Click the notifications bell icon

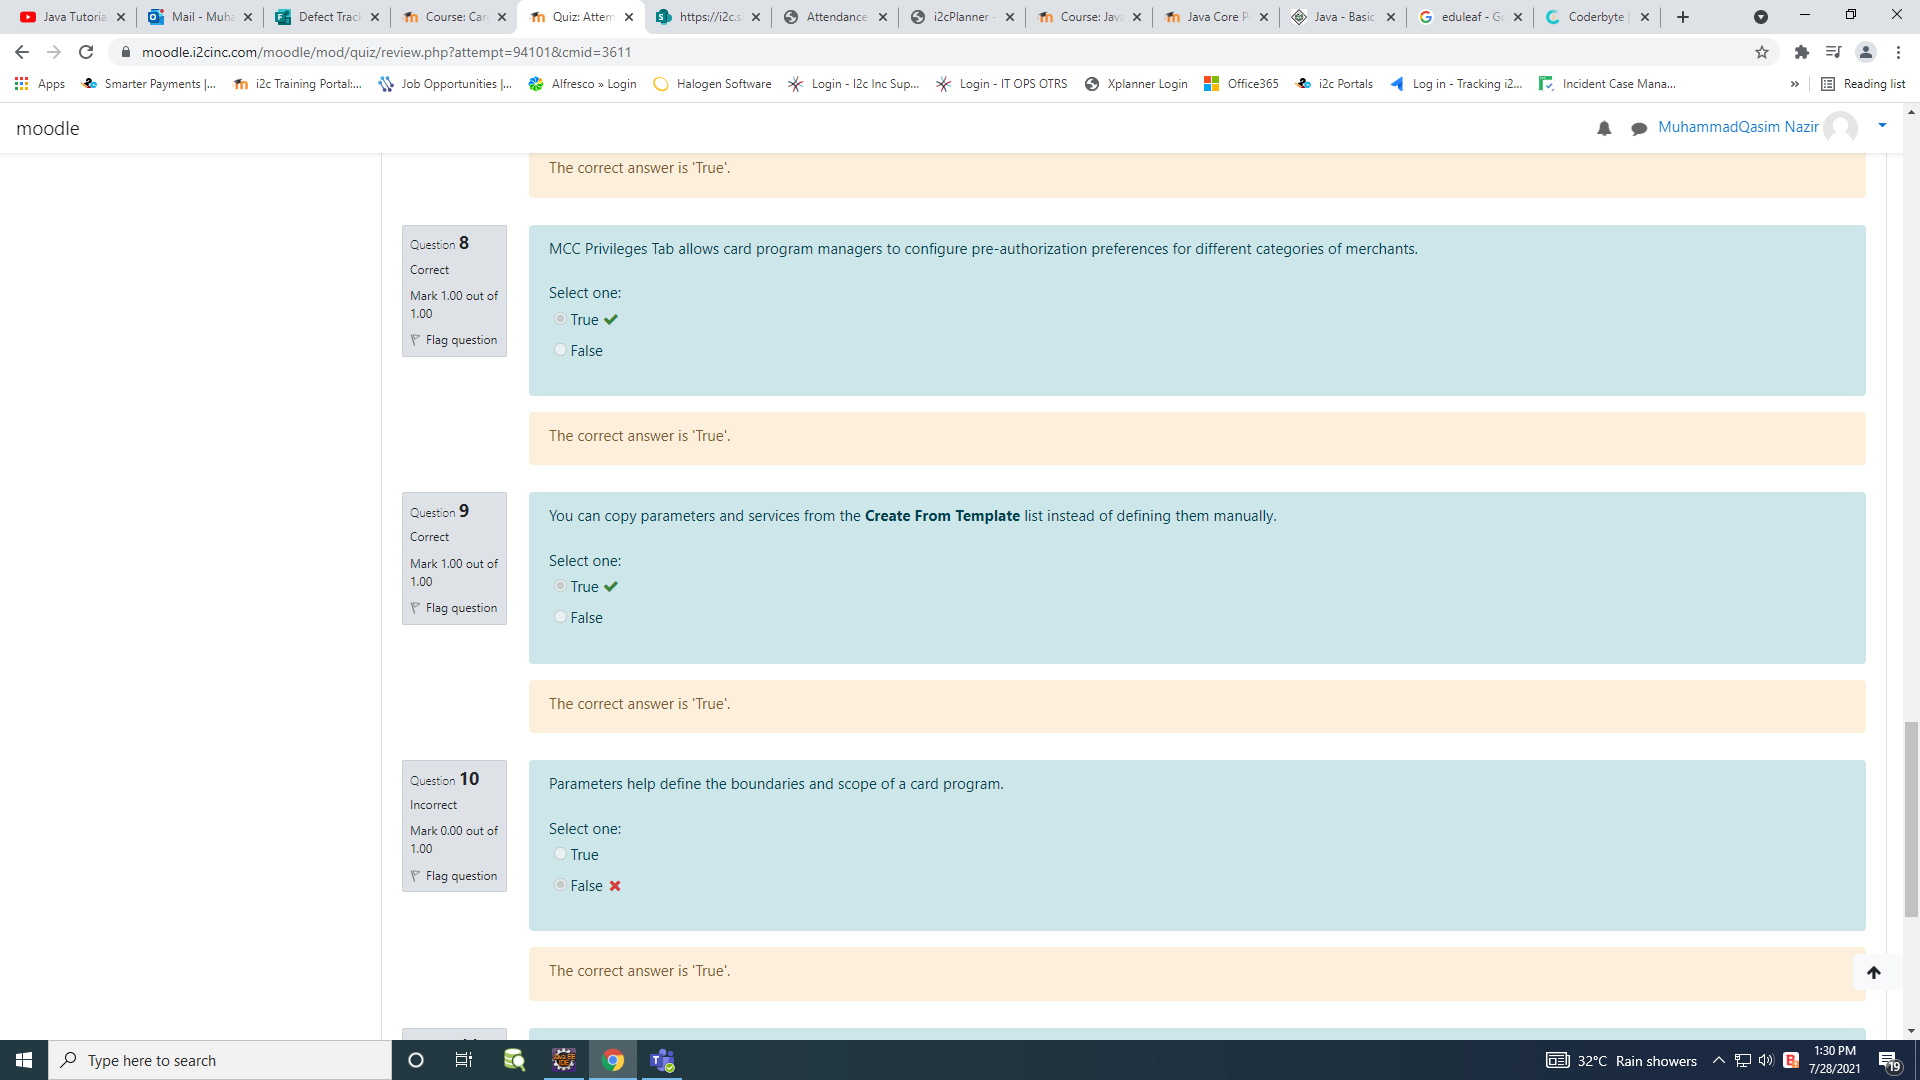tap(1604, 128)
